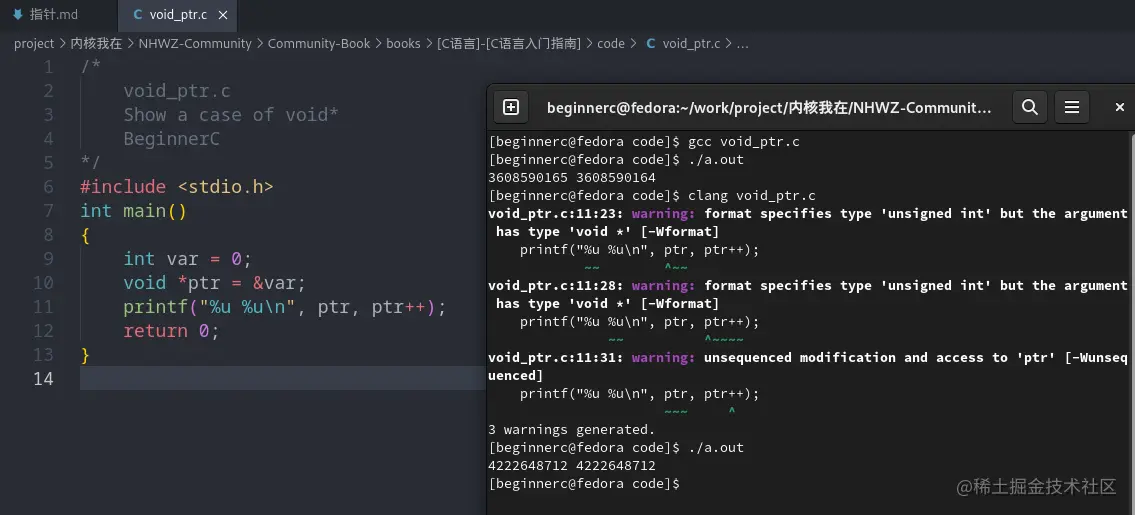
Task: Click the 'int main()' line in editor
Action: [x=133, y=211]
